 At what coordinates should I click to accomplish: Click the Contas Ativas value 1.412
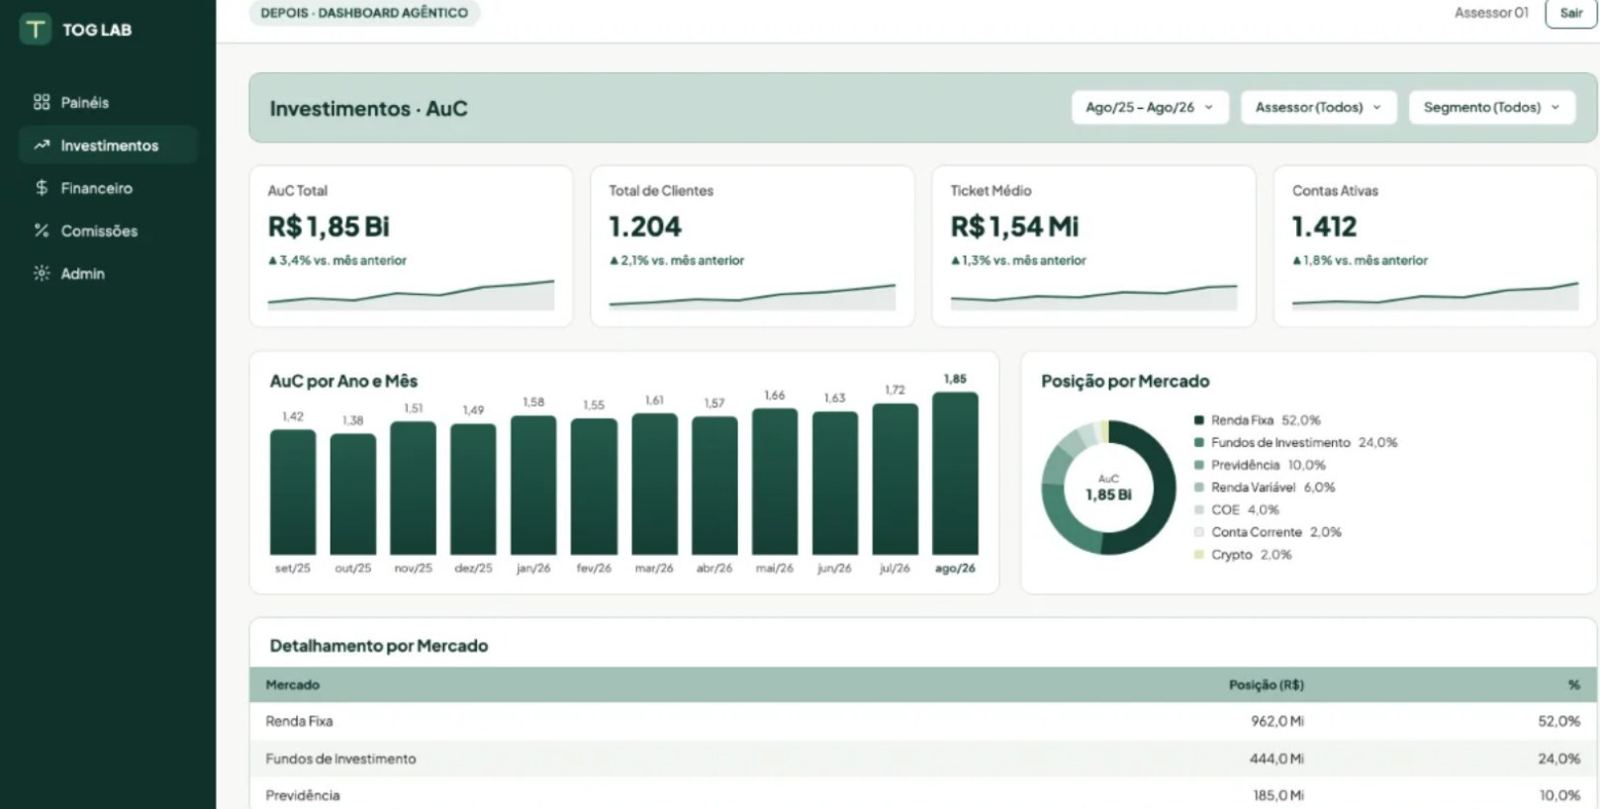click(1324, 227)
